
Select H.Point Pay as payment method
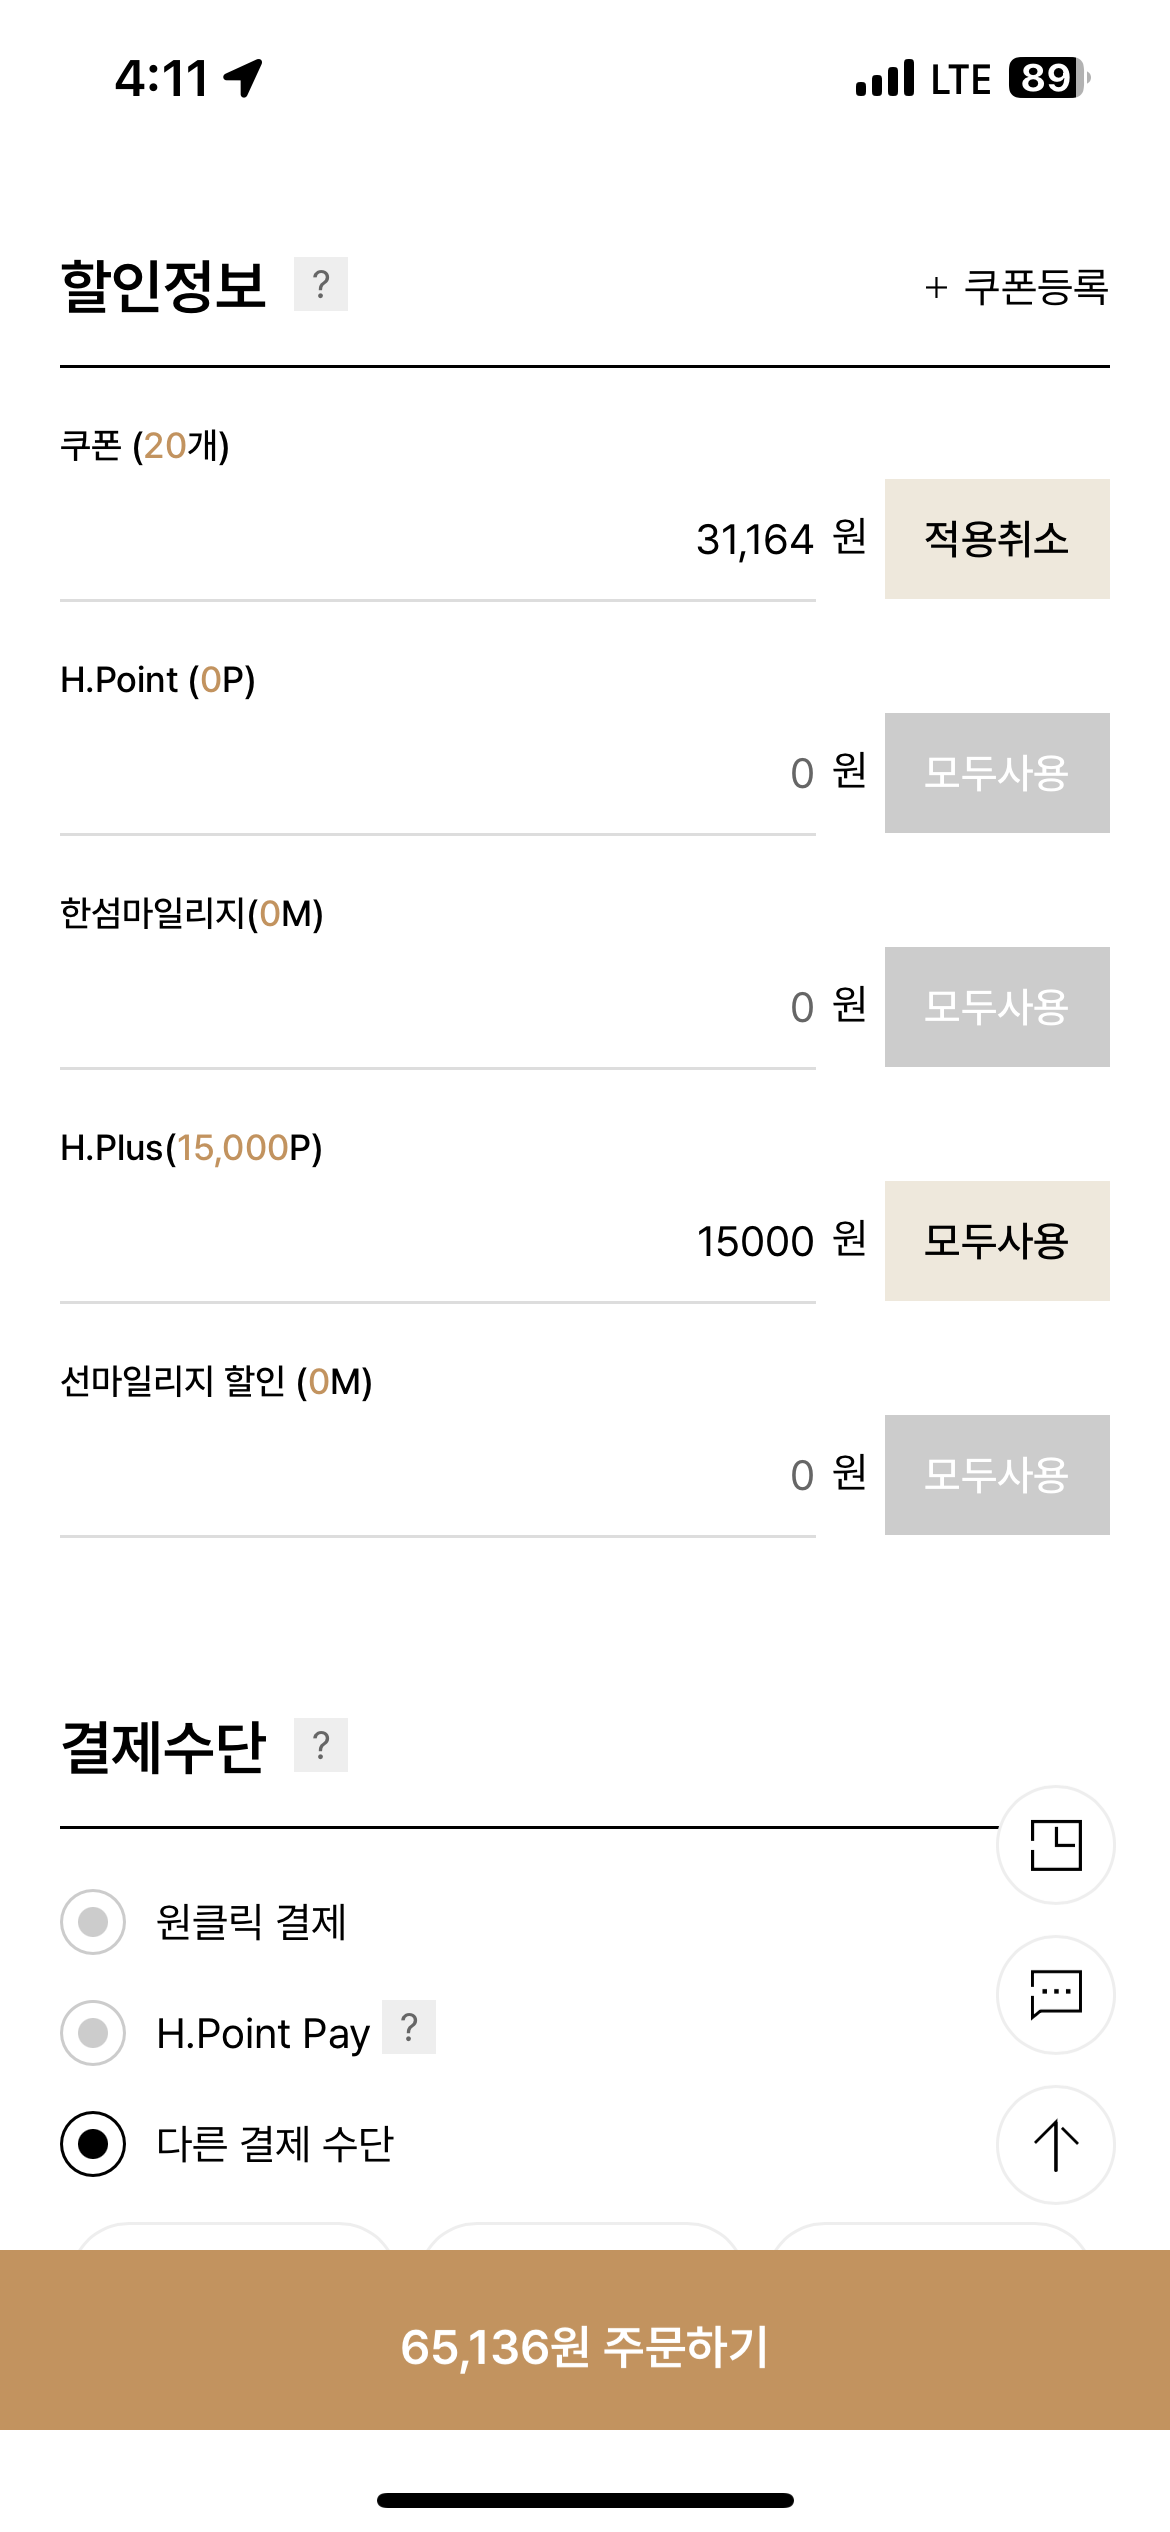(x=93, y=2032)
